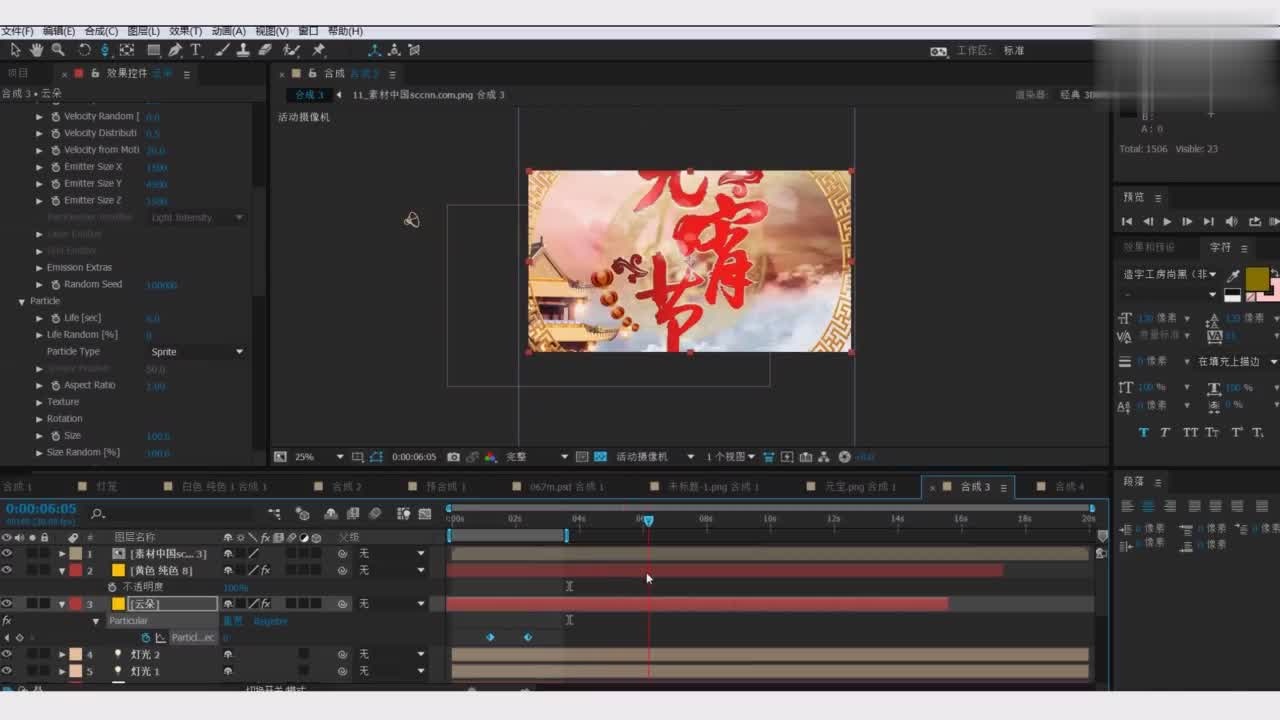Toggle stopwatch for 不透明度 opacity property
The width and height of the screenshot is (1280, 720).
pos(112,587)
